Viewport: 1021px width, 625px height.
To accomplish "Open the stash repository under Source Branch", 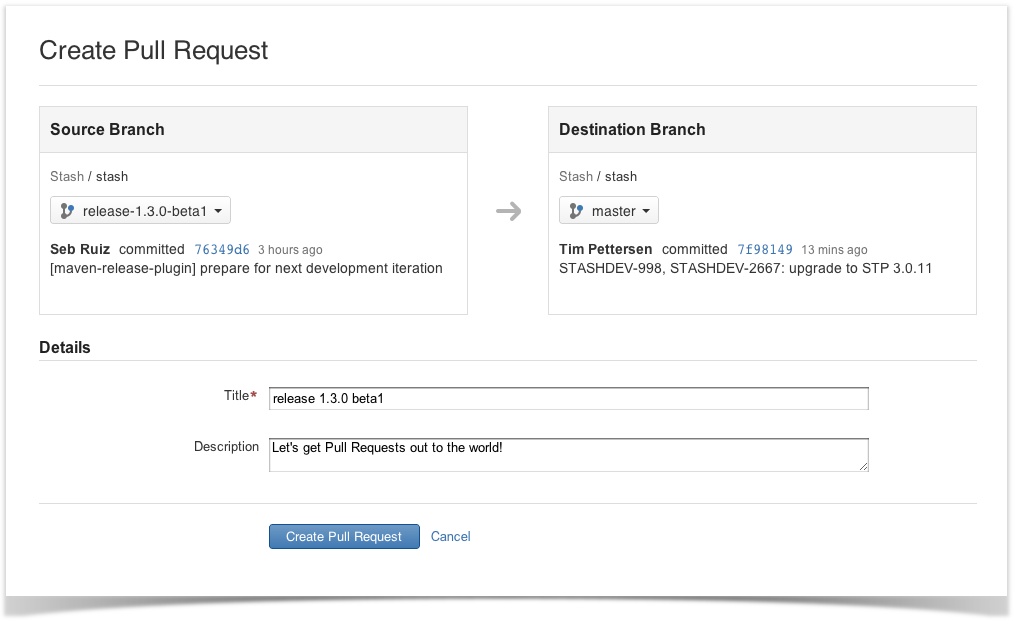I will 112,176.
